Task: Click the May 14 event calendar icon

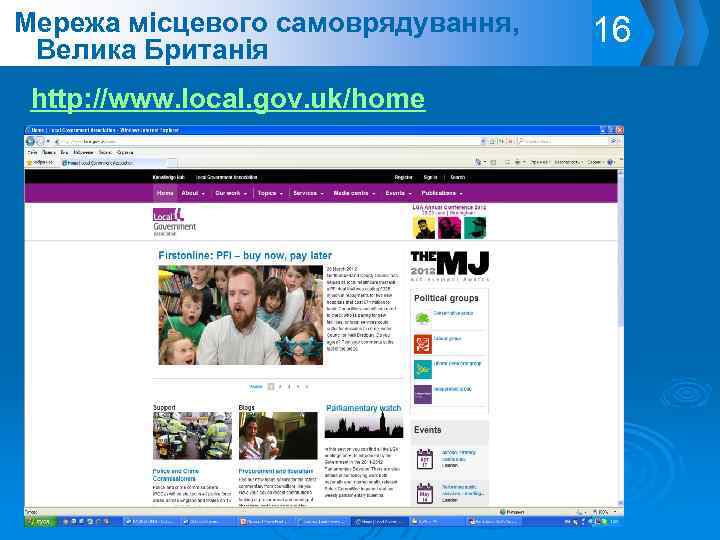Action: [x=424, y=493]
